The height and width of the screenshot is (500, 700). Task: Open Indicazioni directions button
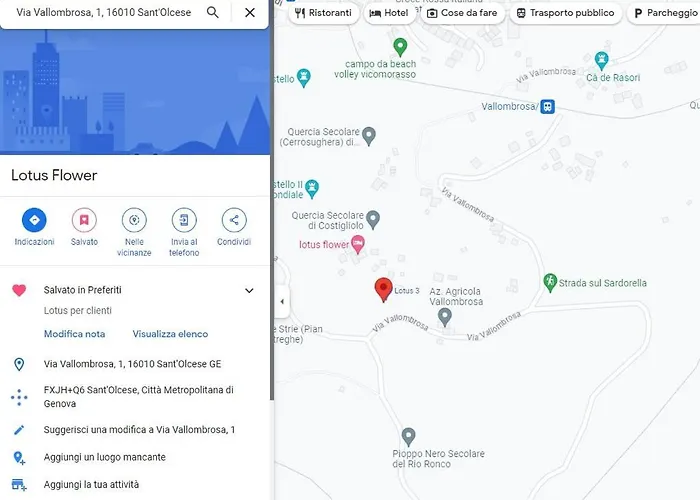[34, 221]
